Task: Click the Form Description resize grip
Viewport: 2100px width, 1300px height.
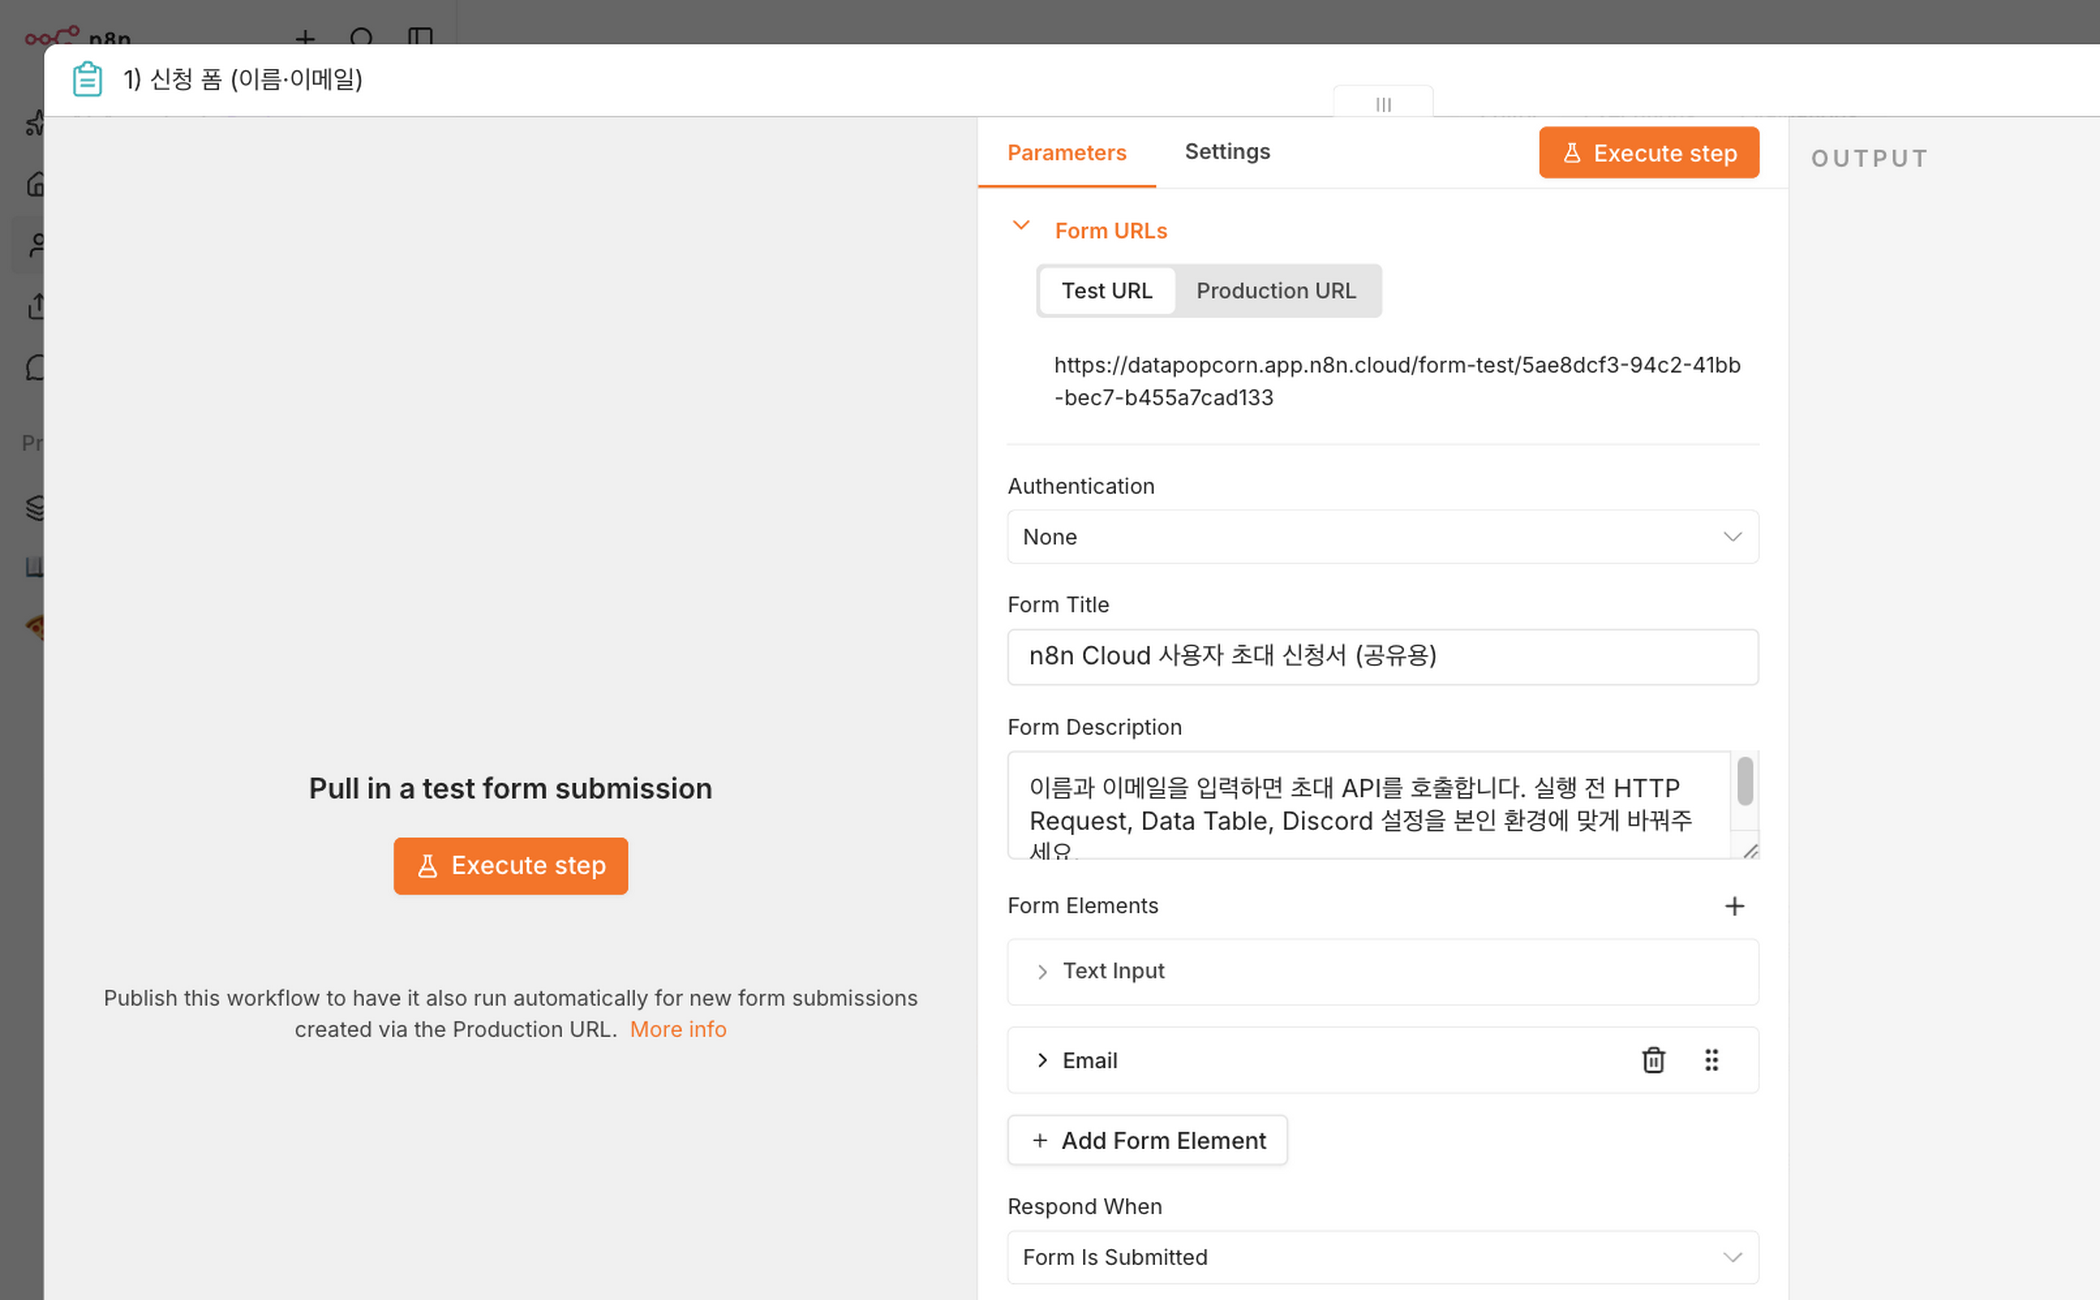Action: click(1750, 851)
